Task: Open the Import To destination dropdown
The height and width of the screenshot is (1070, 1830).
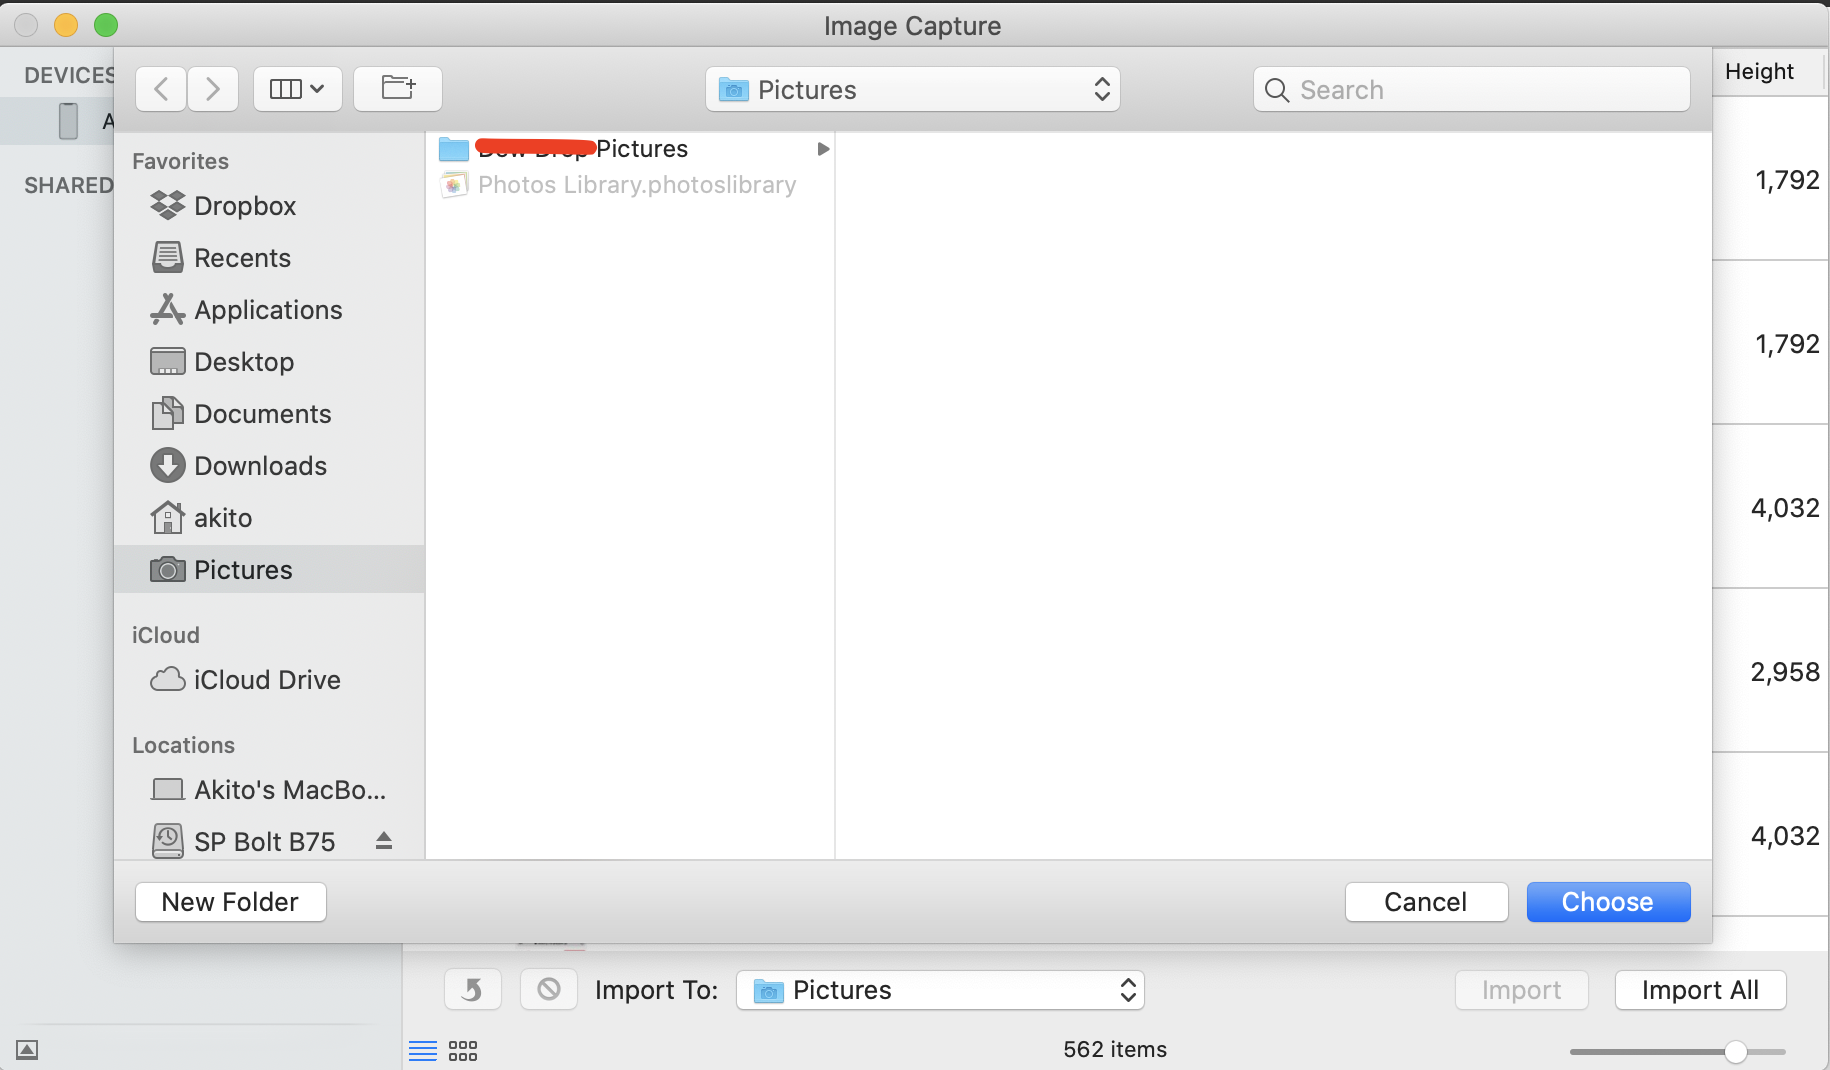Action: (940, 990)
